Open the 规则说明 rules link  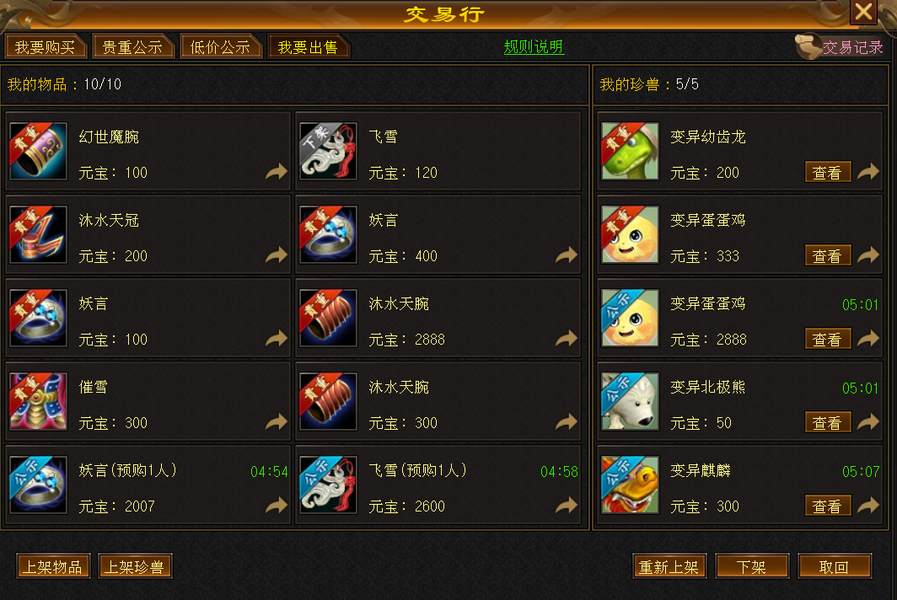coord(534,47)
